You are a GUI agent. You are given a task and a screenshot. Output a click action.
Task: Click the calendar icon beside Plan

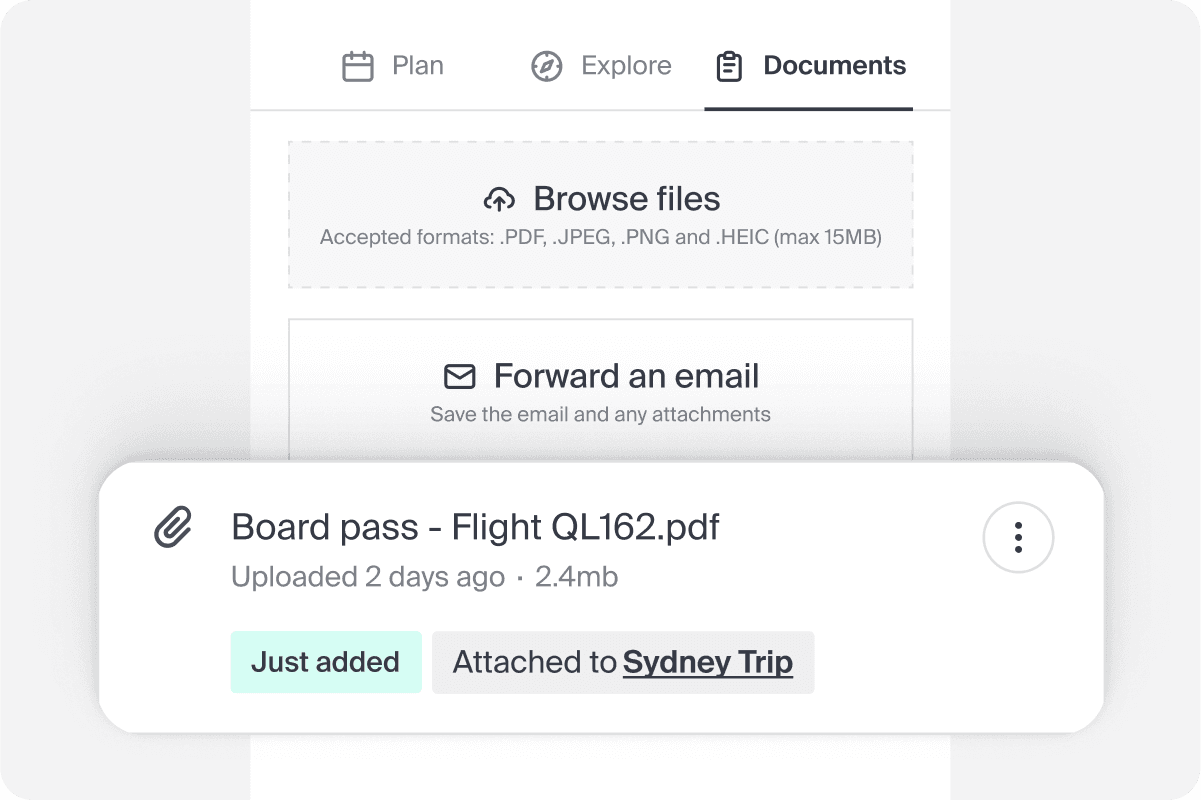358,67
